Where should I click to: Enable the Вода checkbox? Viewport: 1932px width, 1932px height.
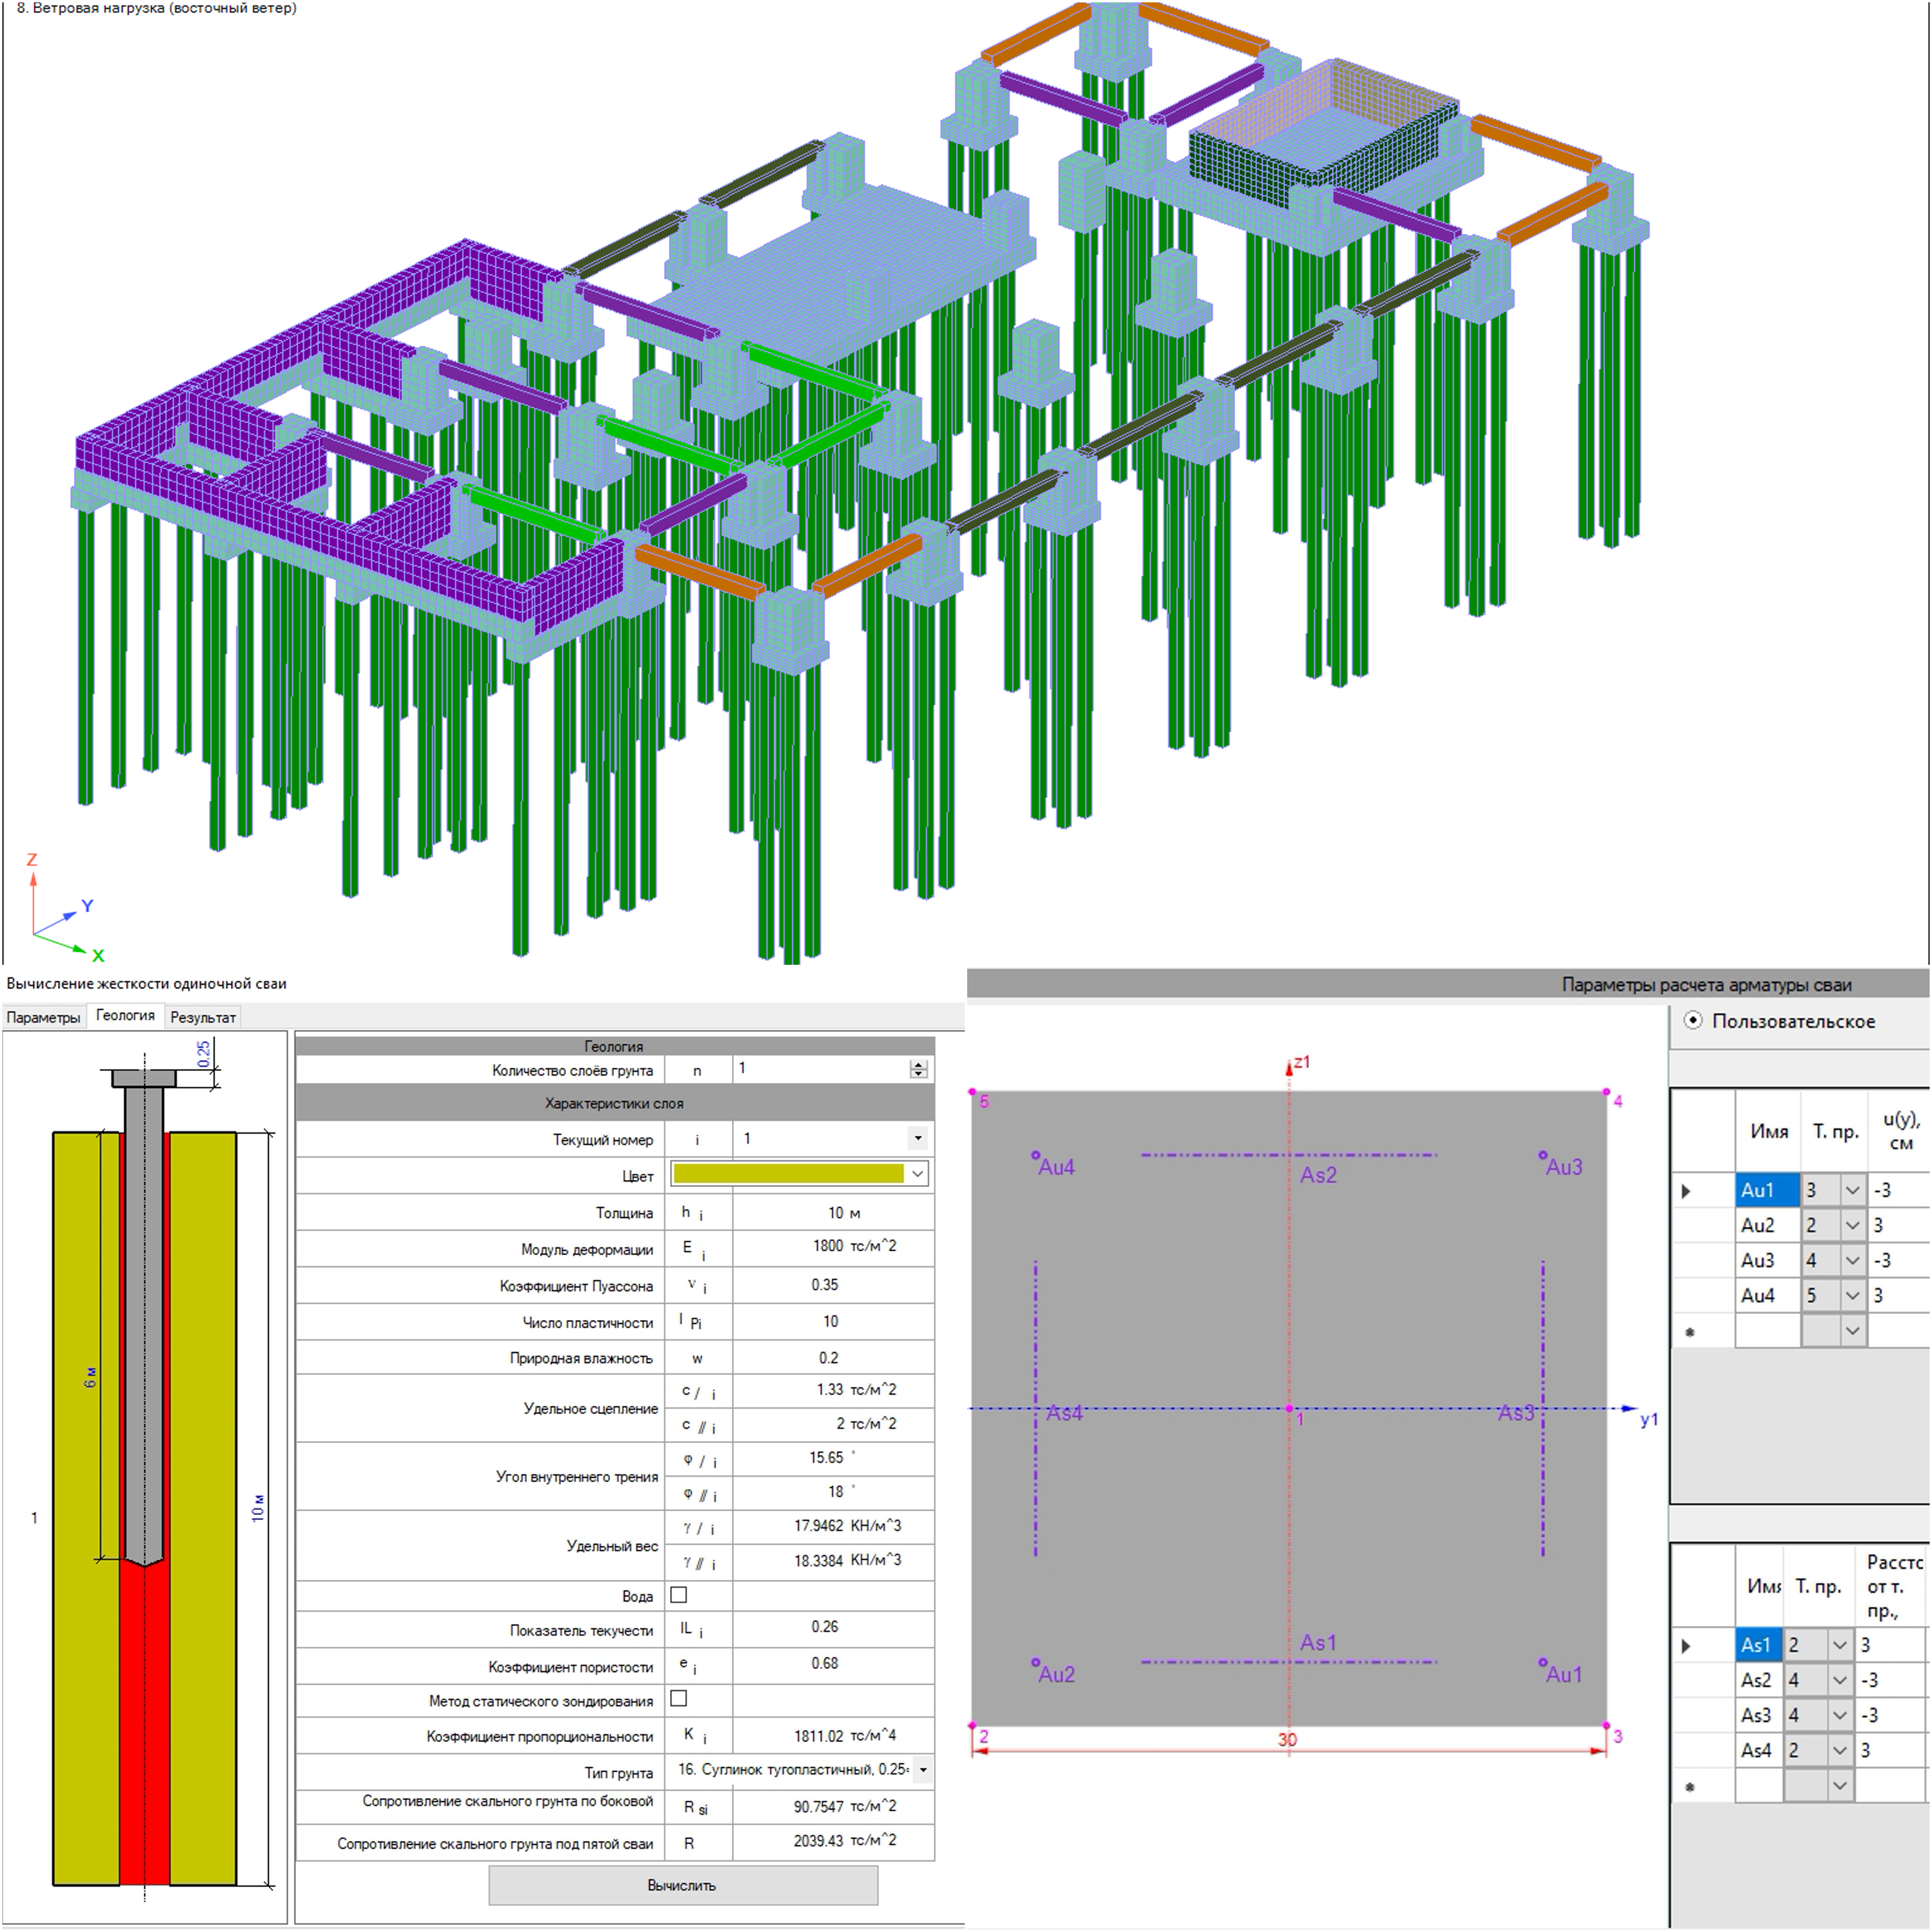click(x=679, y=1595)
